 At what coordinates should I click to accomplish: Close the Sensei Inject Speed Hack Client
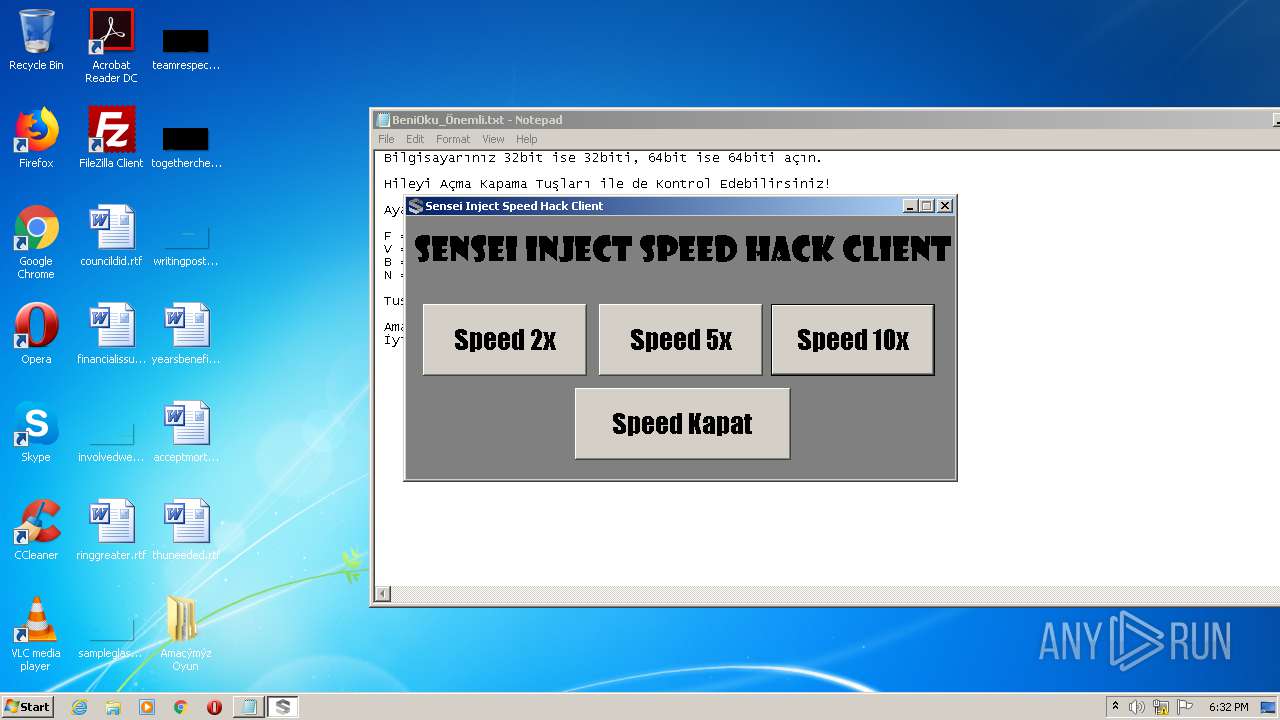944,206
